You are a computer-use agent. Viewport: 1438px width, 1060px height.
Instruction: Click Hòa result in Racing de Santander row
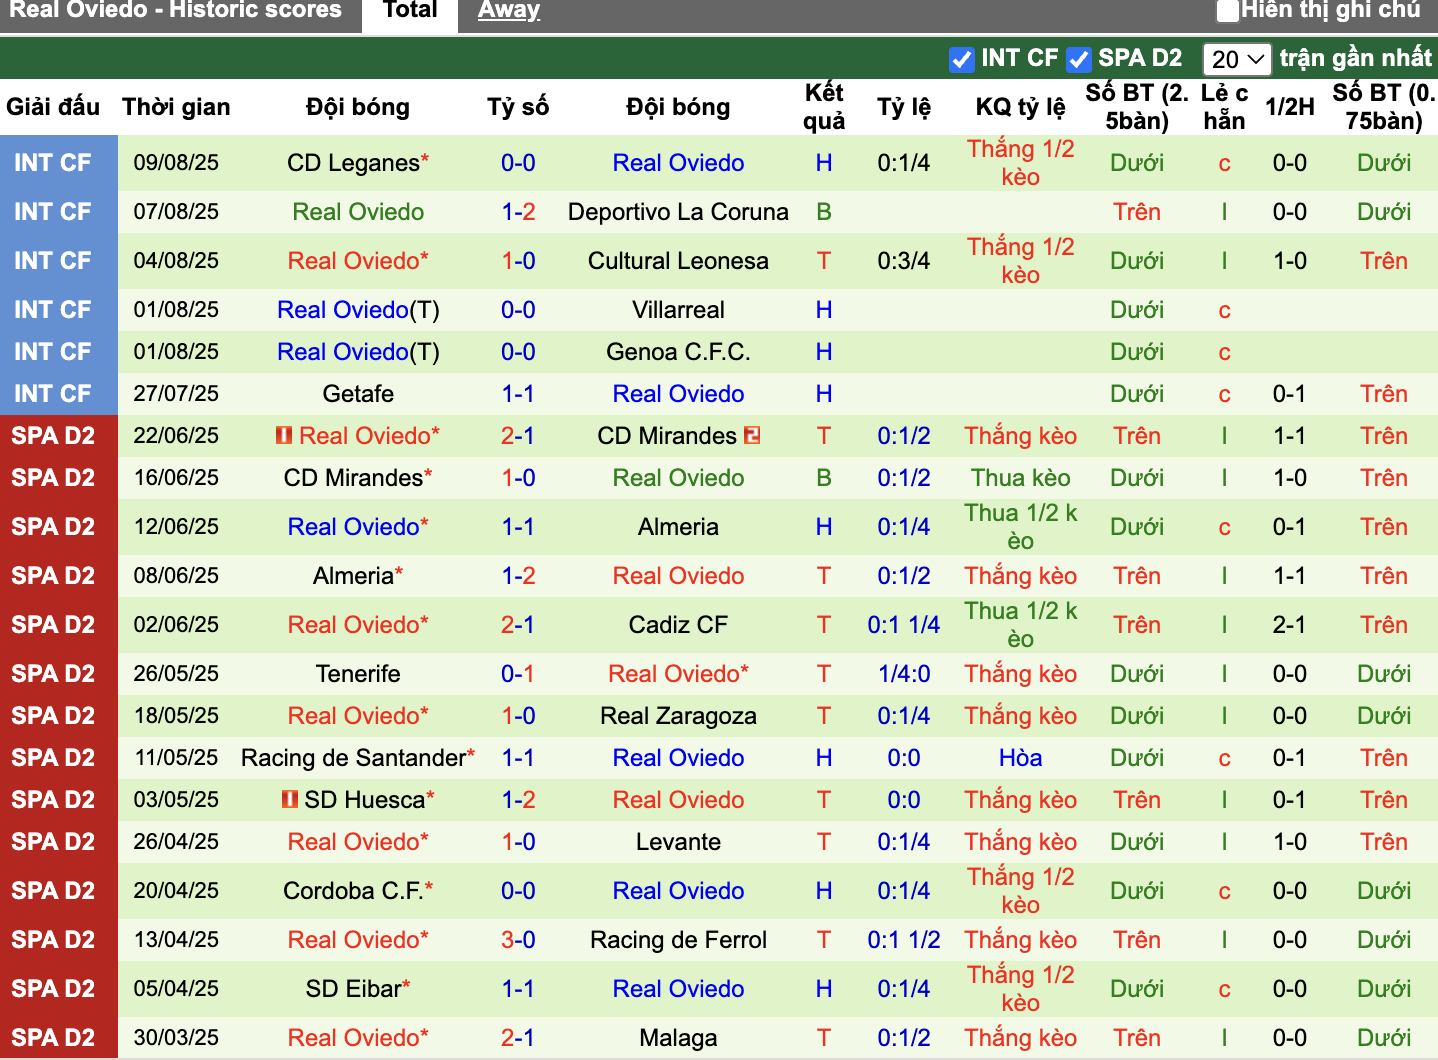1021,758
